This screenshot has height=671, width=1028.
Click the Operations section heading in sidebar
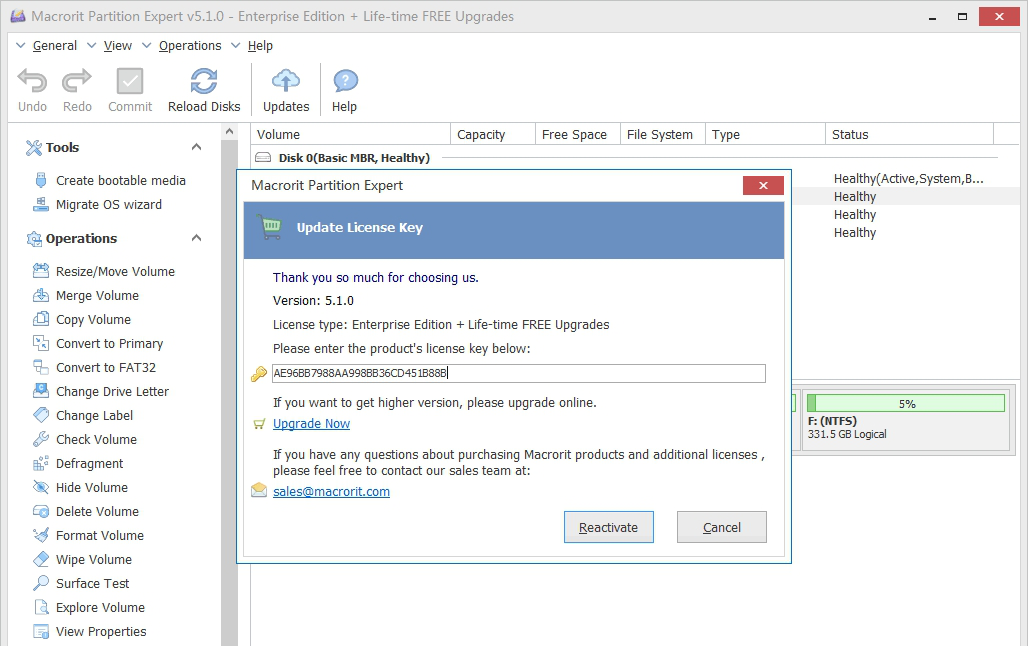pyautogui.click(x=81, y=239)
